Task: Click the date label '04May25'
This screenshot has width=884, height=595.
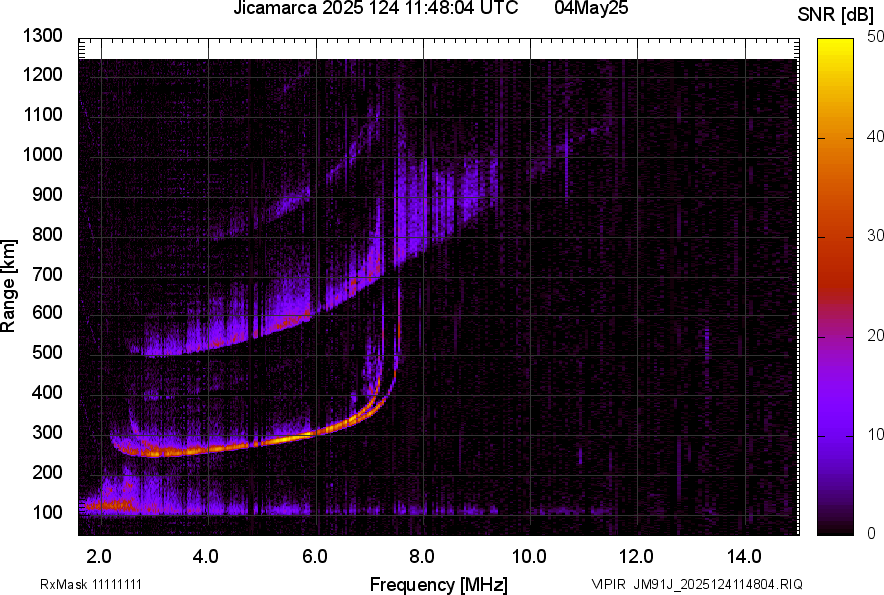Action: pyautogui.click(x=591, y=8)
